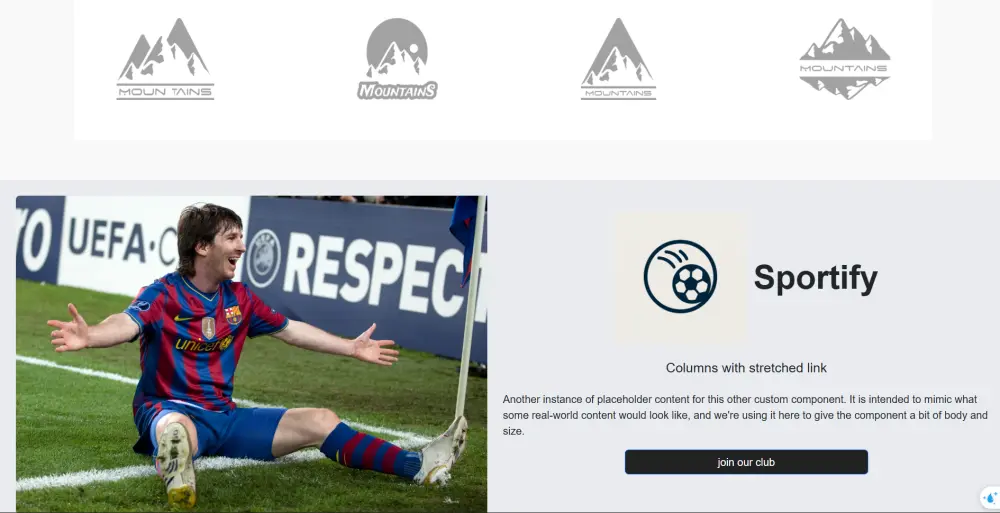
Task: Open the triangular peak Mountains logo
Action: [618, 59]
